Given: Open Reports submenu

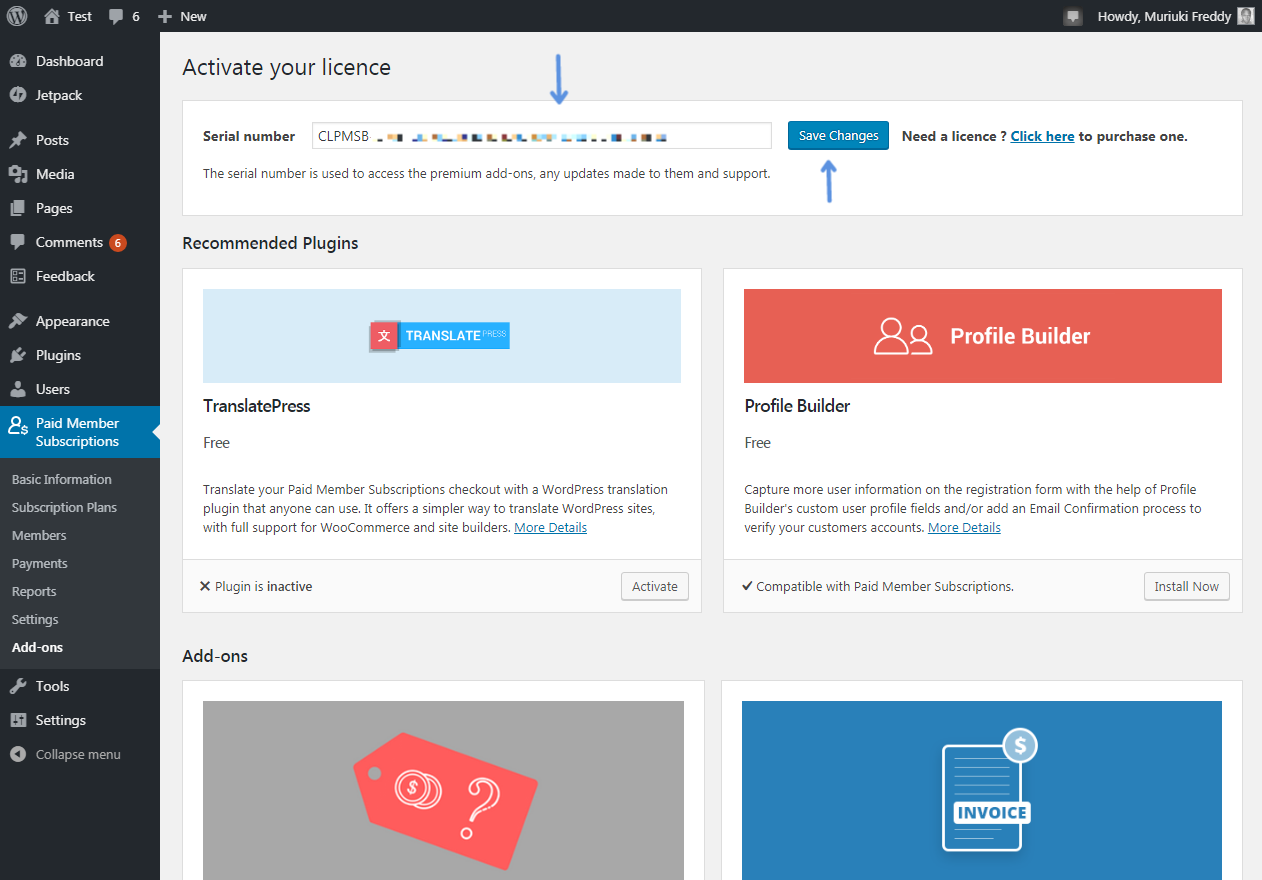Looking at the screenshot, I should point(34,591).
